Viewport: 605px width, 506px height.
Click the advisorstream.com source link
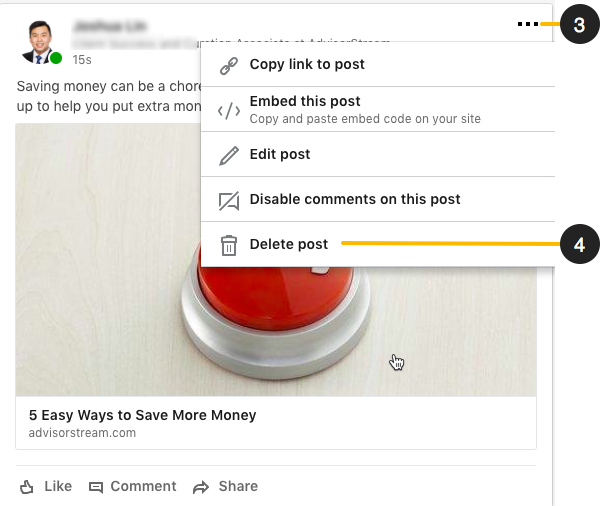pyautogui.click(x=82, y=433)
